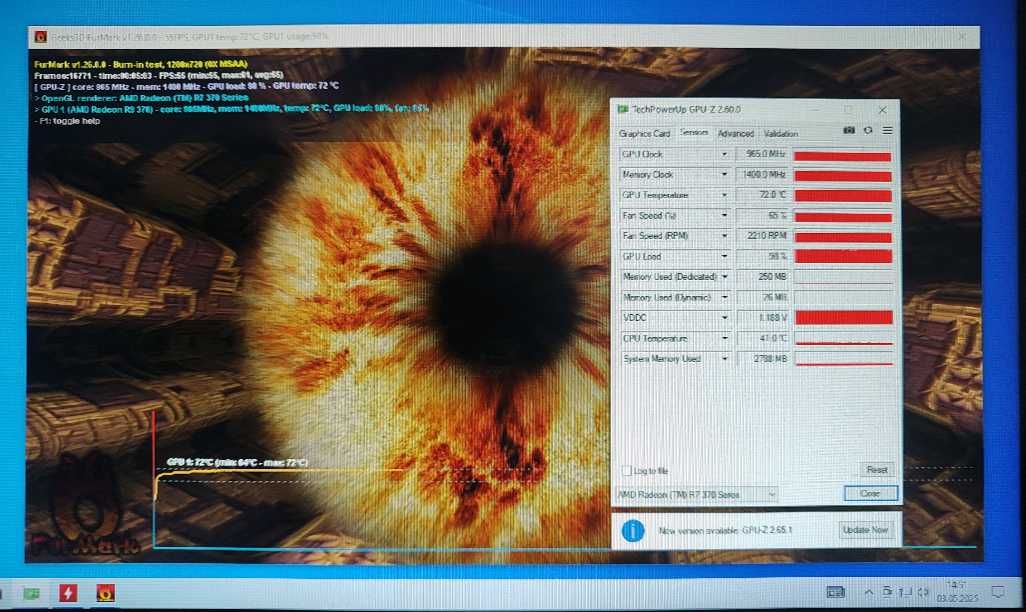The height and width of the screenshot is (612, 1026).
Task: Open the Validation tab
Action: 781,134
